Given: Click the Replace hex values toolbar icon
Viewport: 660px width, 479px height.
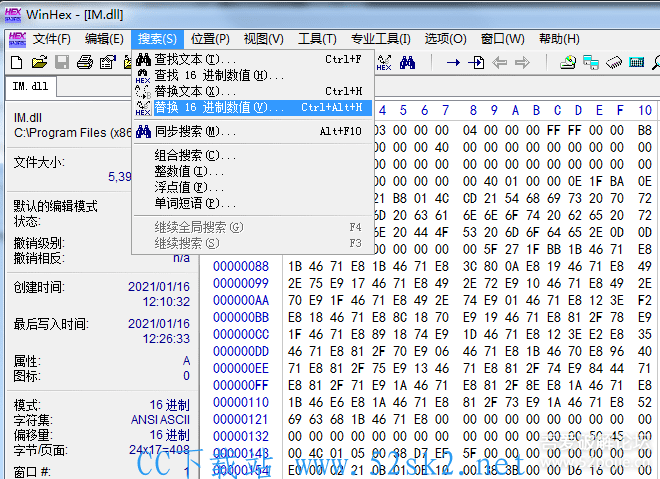Looking at the screenshot, I should pyautogui.click(x=384, y=63).
